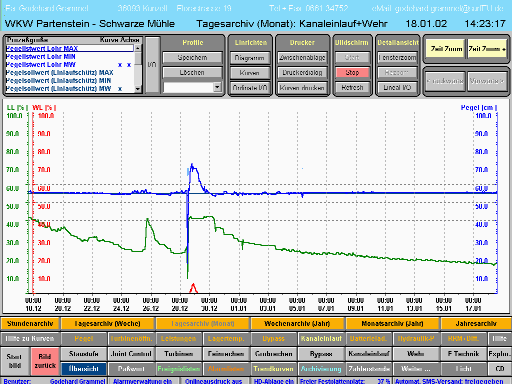
Task: Select the Batterielad. curve group
Action: (x=369, y=339)
